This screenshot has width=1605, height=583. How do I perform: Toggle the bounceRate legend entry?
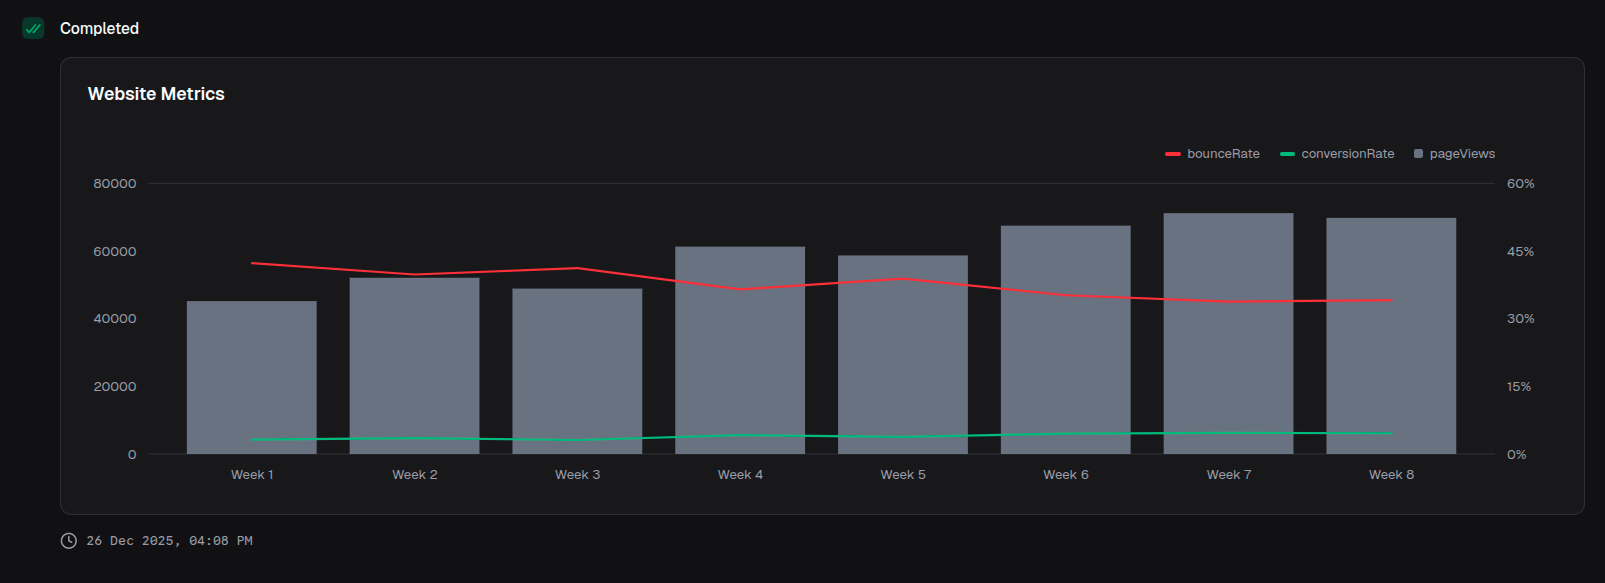[1212, 154]
